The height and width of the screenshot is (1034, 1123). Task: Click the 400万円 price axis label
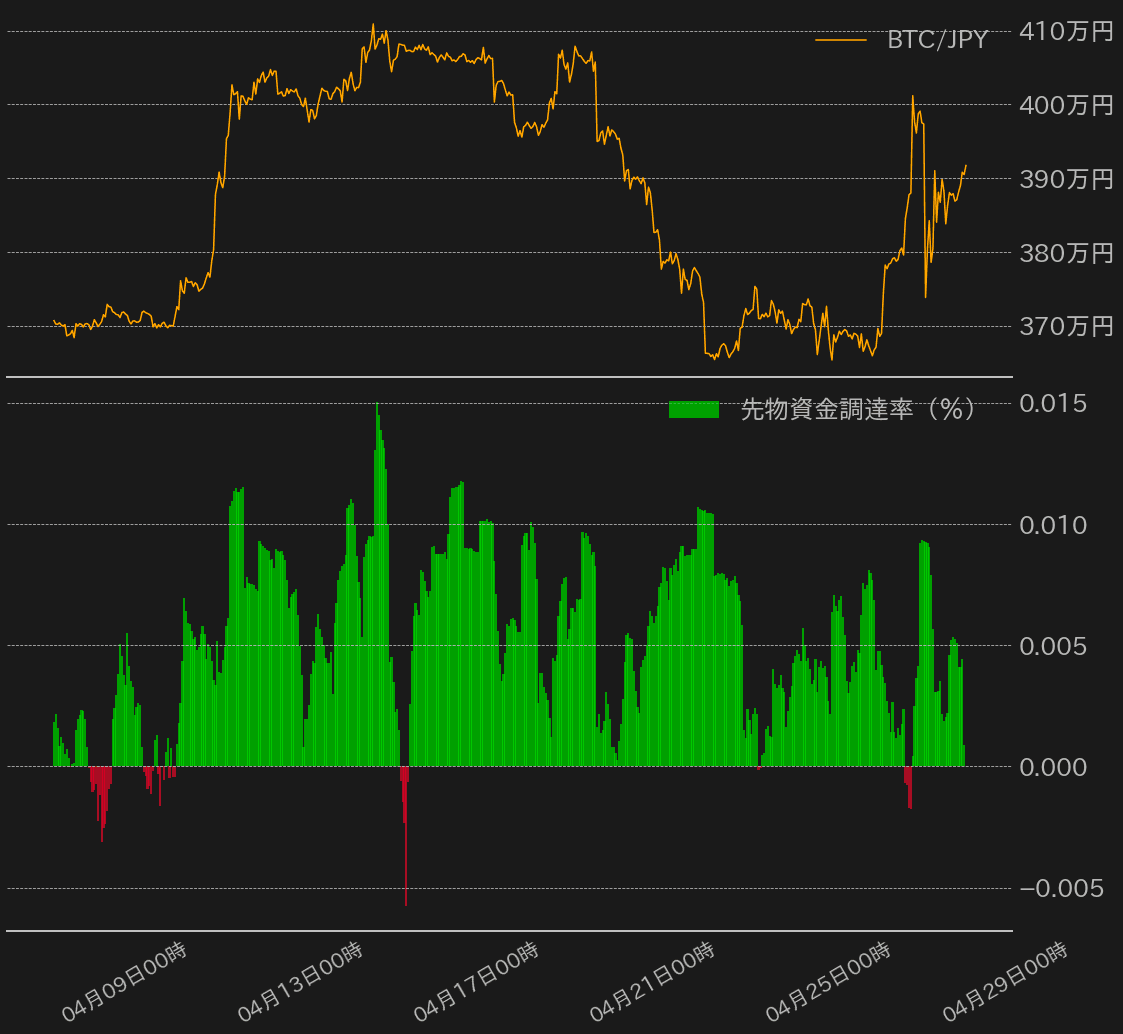click(x=1065, y=105)
